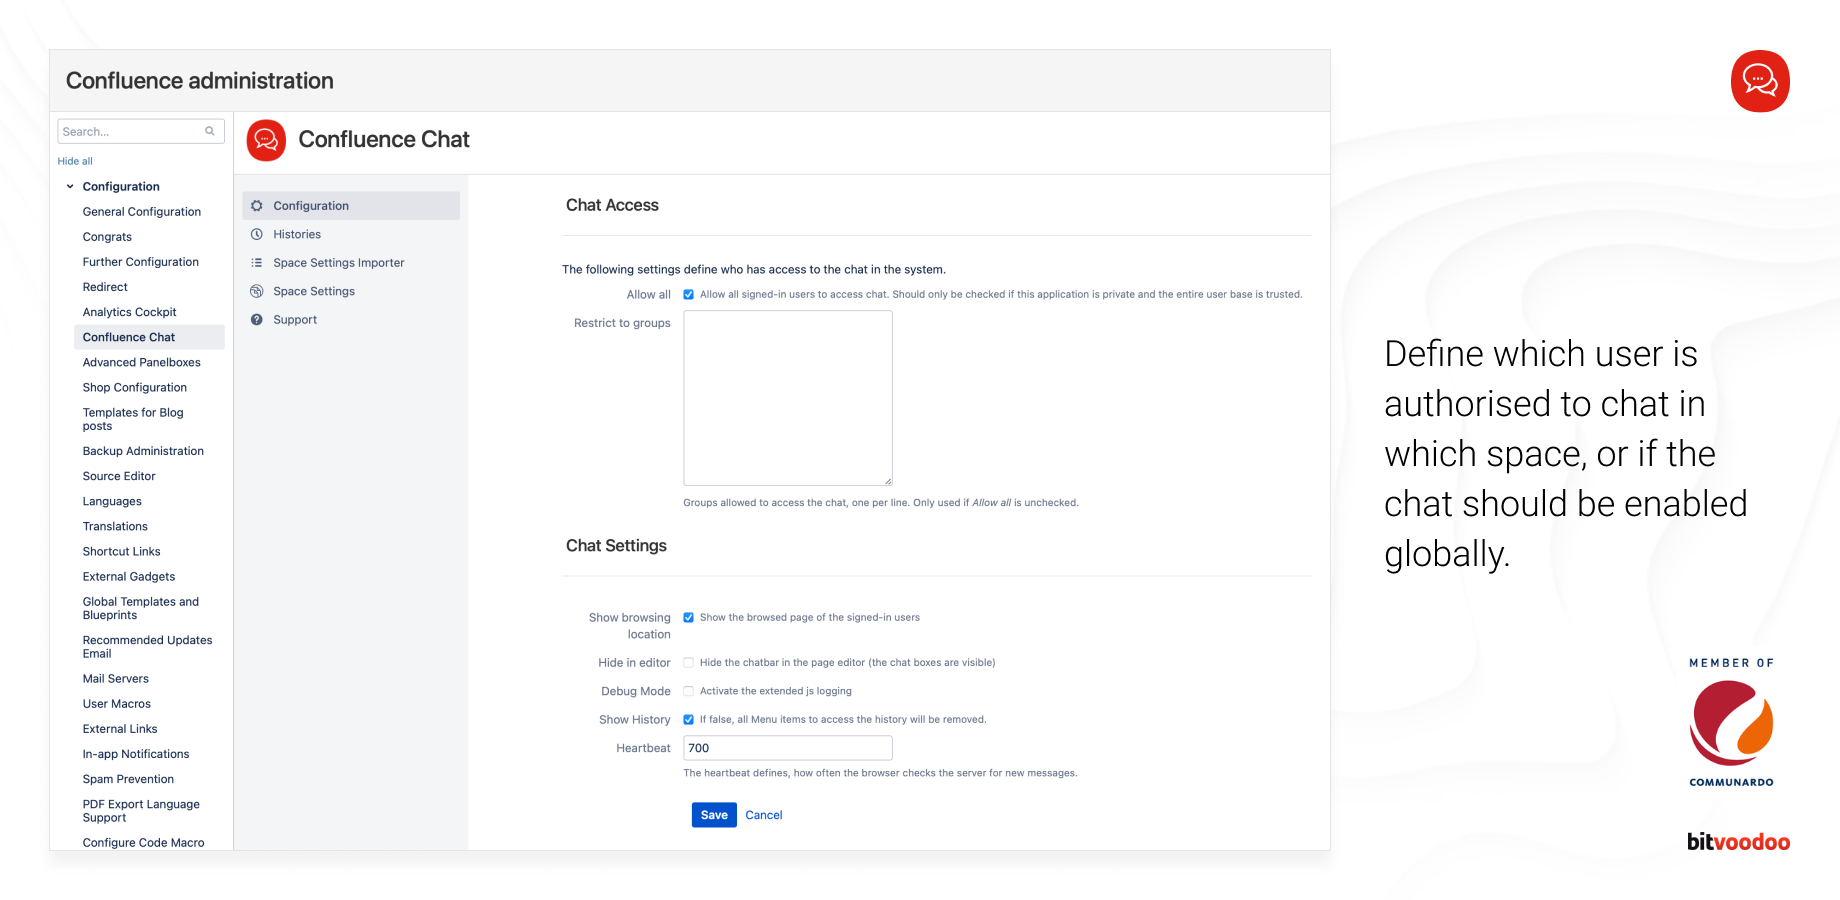Open Redirect in the sidebar
The image size is (1840, 900).
click(105, 287)
